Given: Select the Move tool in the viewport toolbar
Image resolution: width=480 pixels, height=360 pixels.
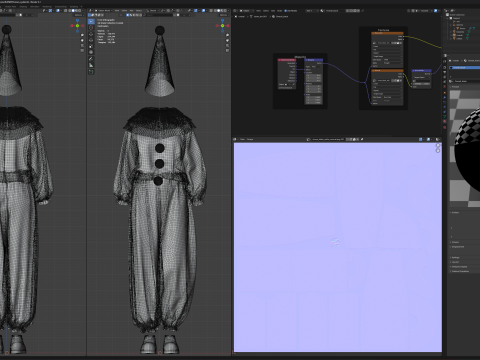Looking at the screenshot, I should pos(91,34).
